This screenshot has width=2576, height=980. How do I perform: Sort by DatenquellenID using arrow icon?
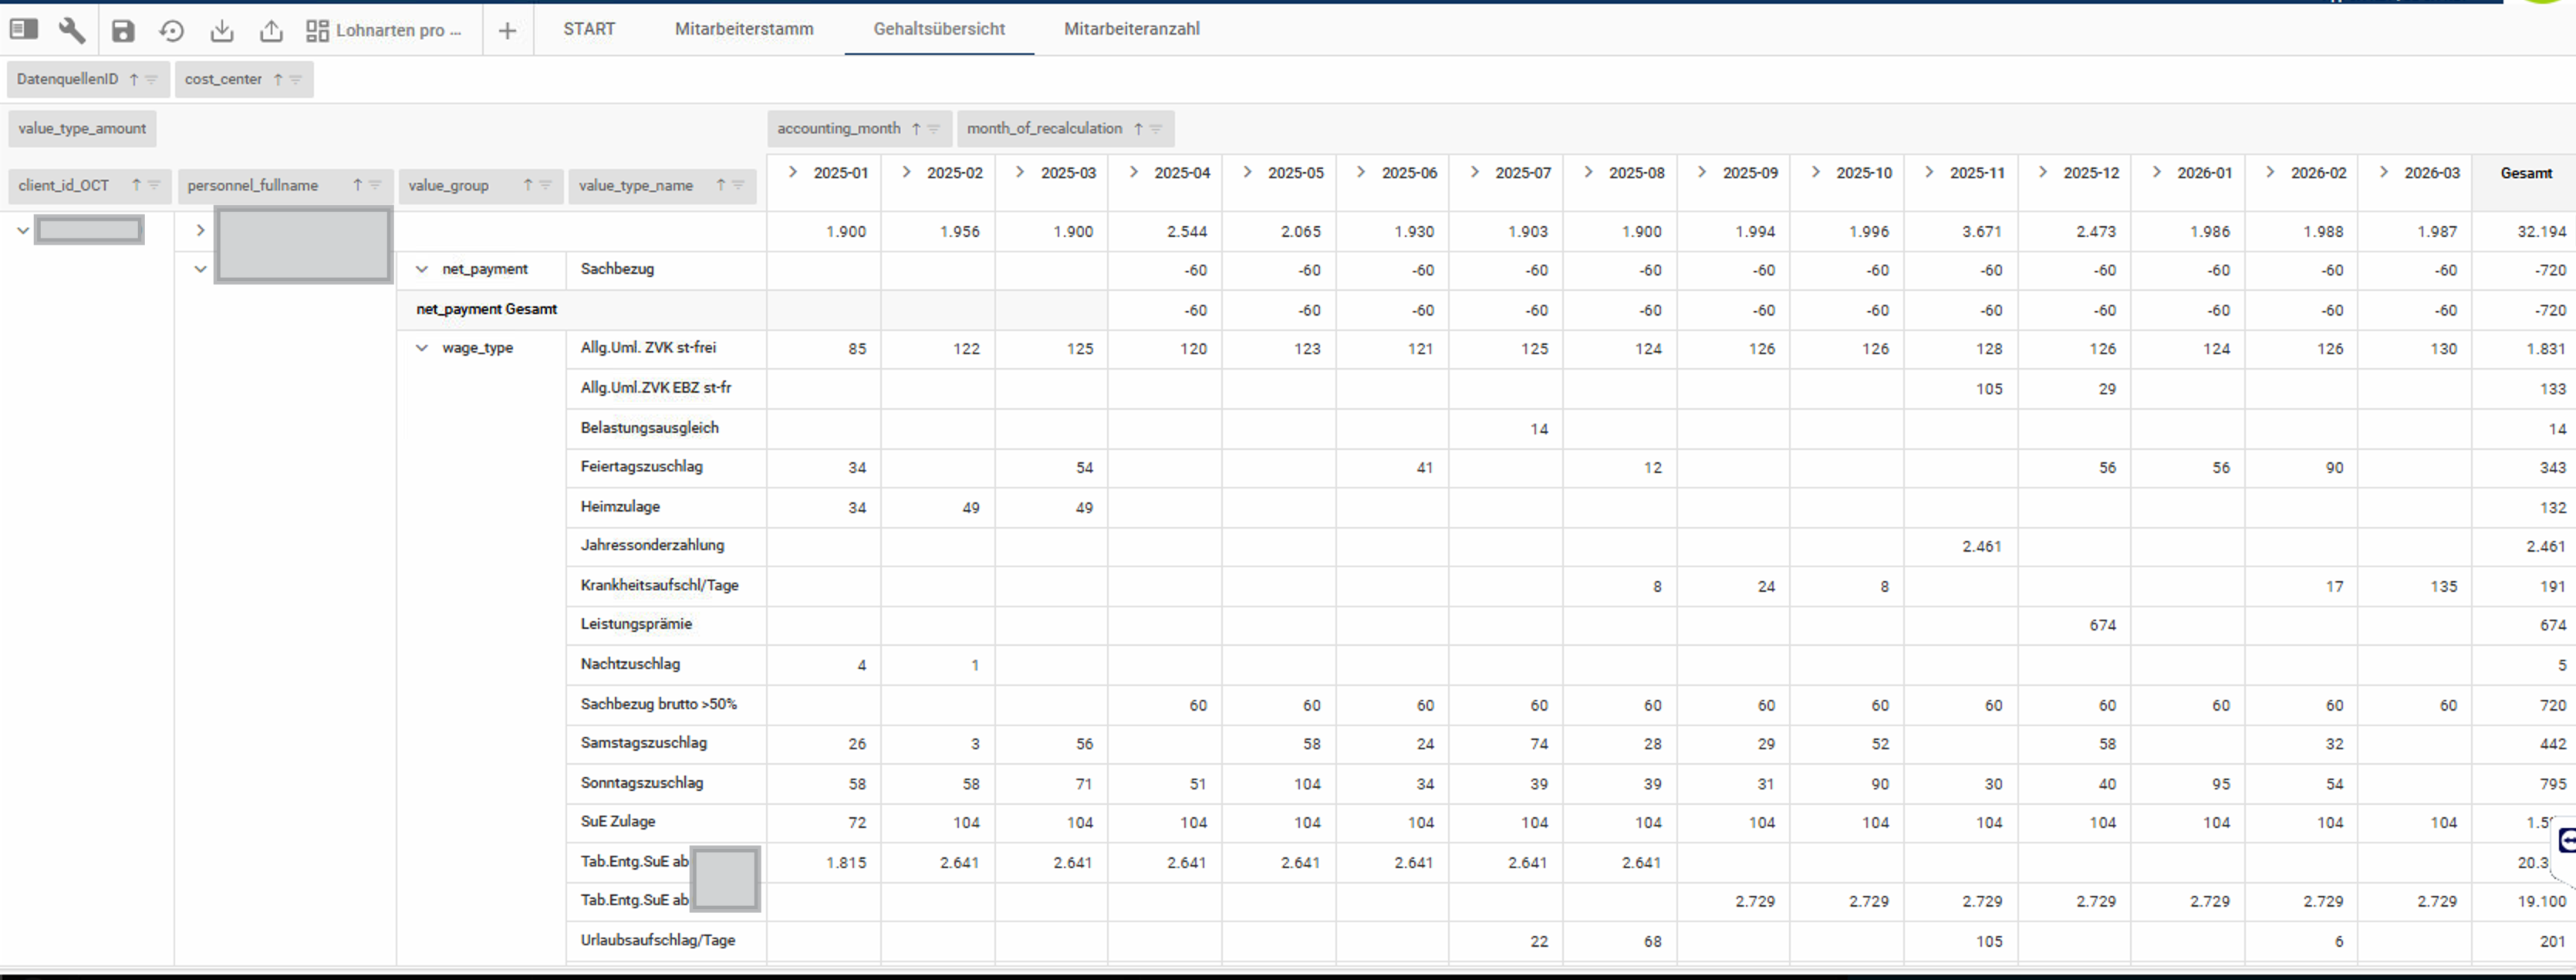point(133,79)
